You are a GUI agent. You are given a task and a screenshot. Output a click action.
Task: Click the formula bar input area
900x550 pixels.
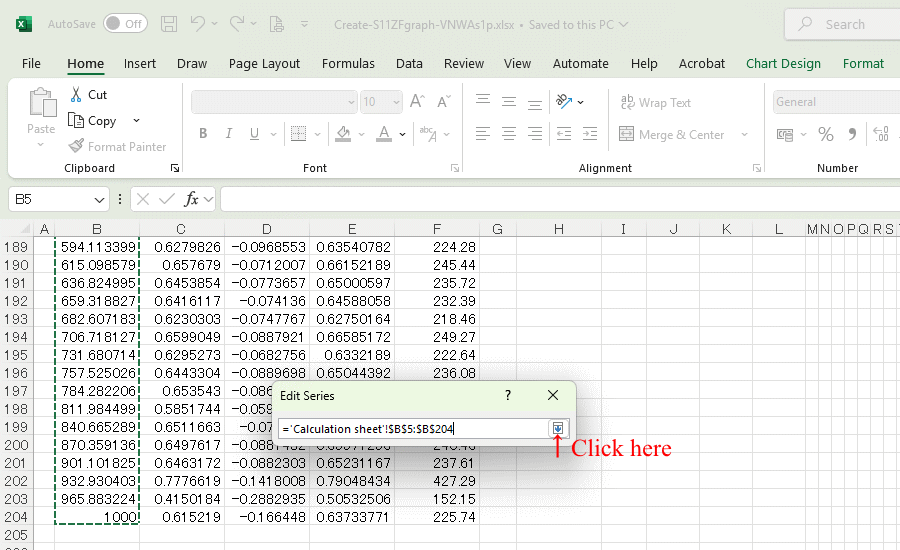pyautogui.click(x=560, y=199)
